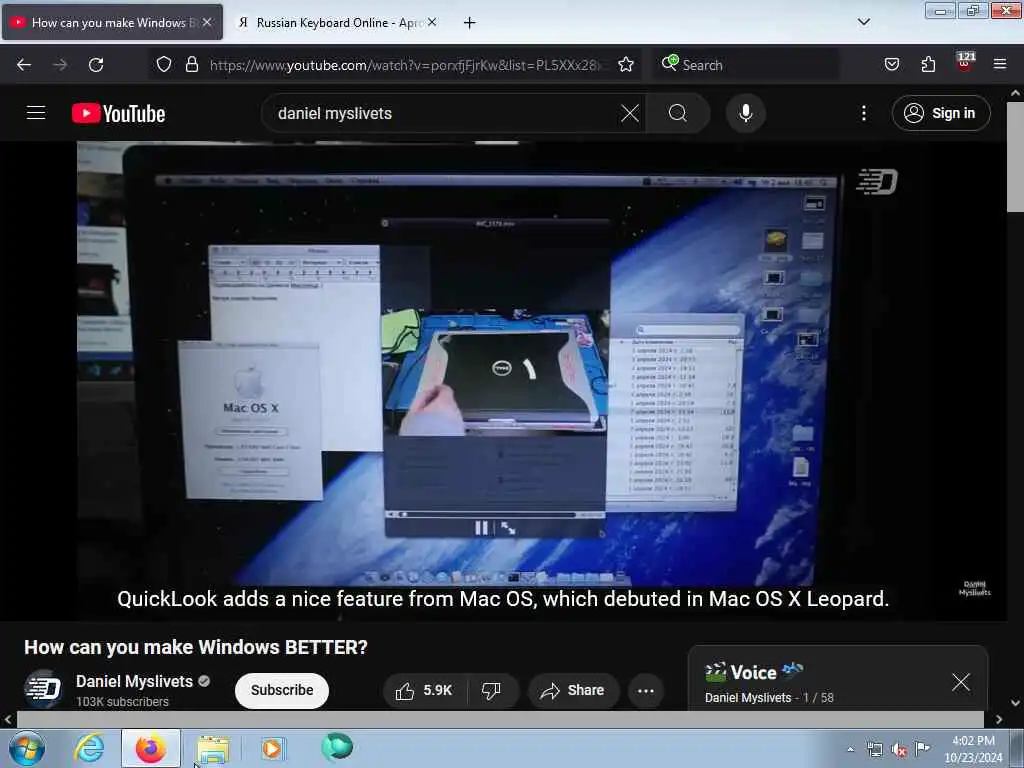Image resolution: width=1024 pixels, height=768 pixels.
Task: Click the page vertical scrollbar thumb
Action: tap(1015, 157)
